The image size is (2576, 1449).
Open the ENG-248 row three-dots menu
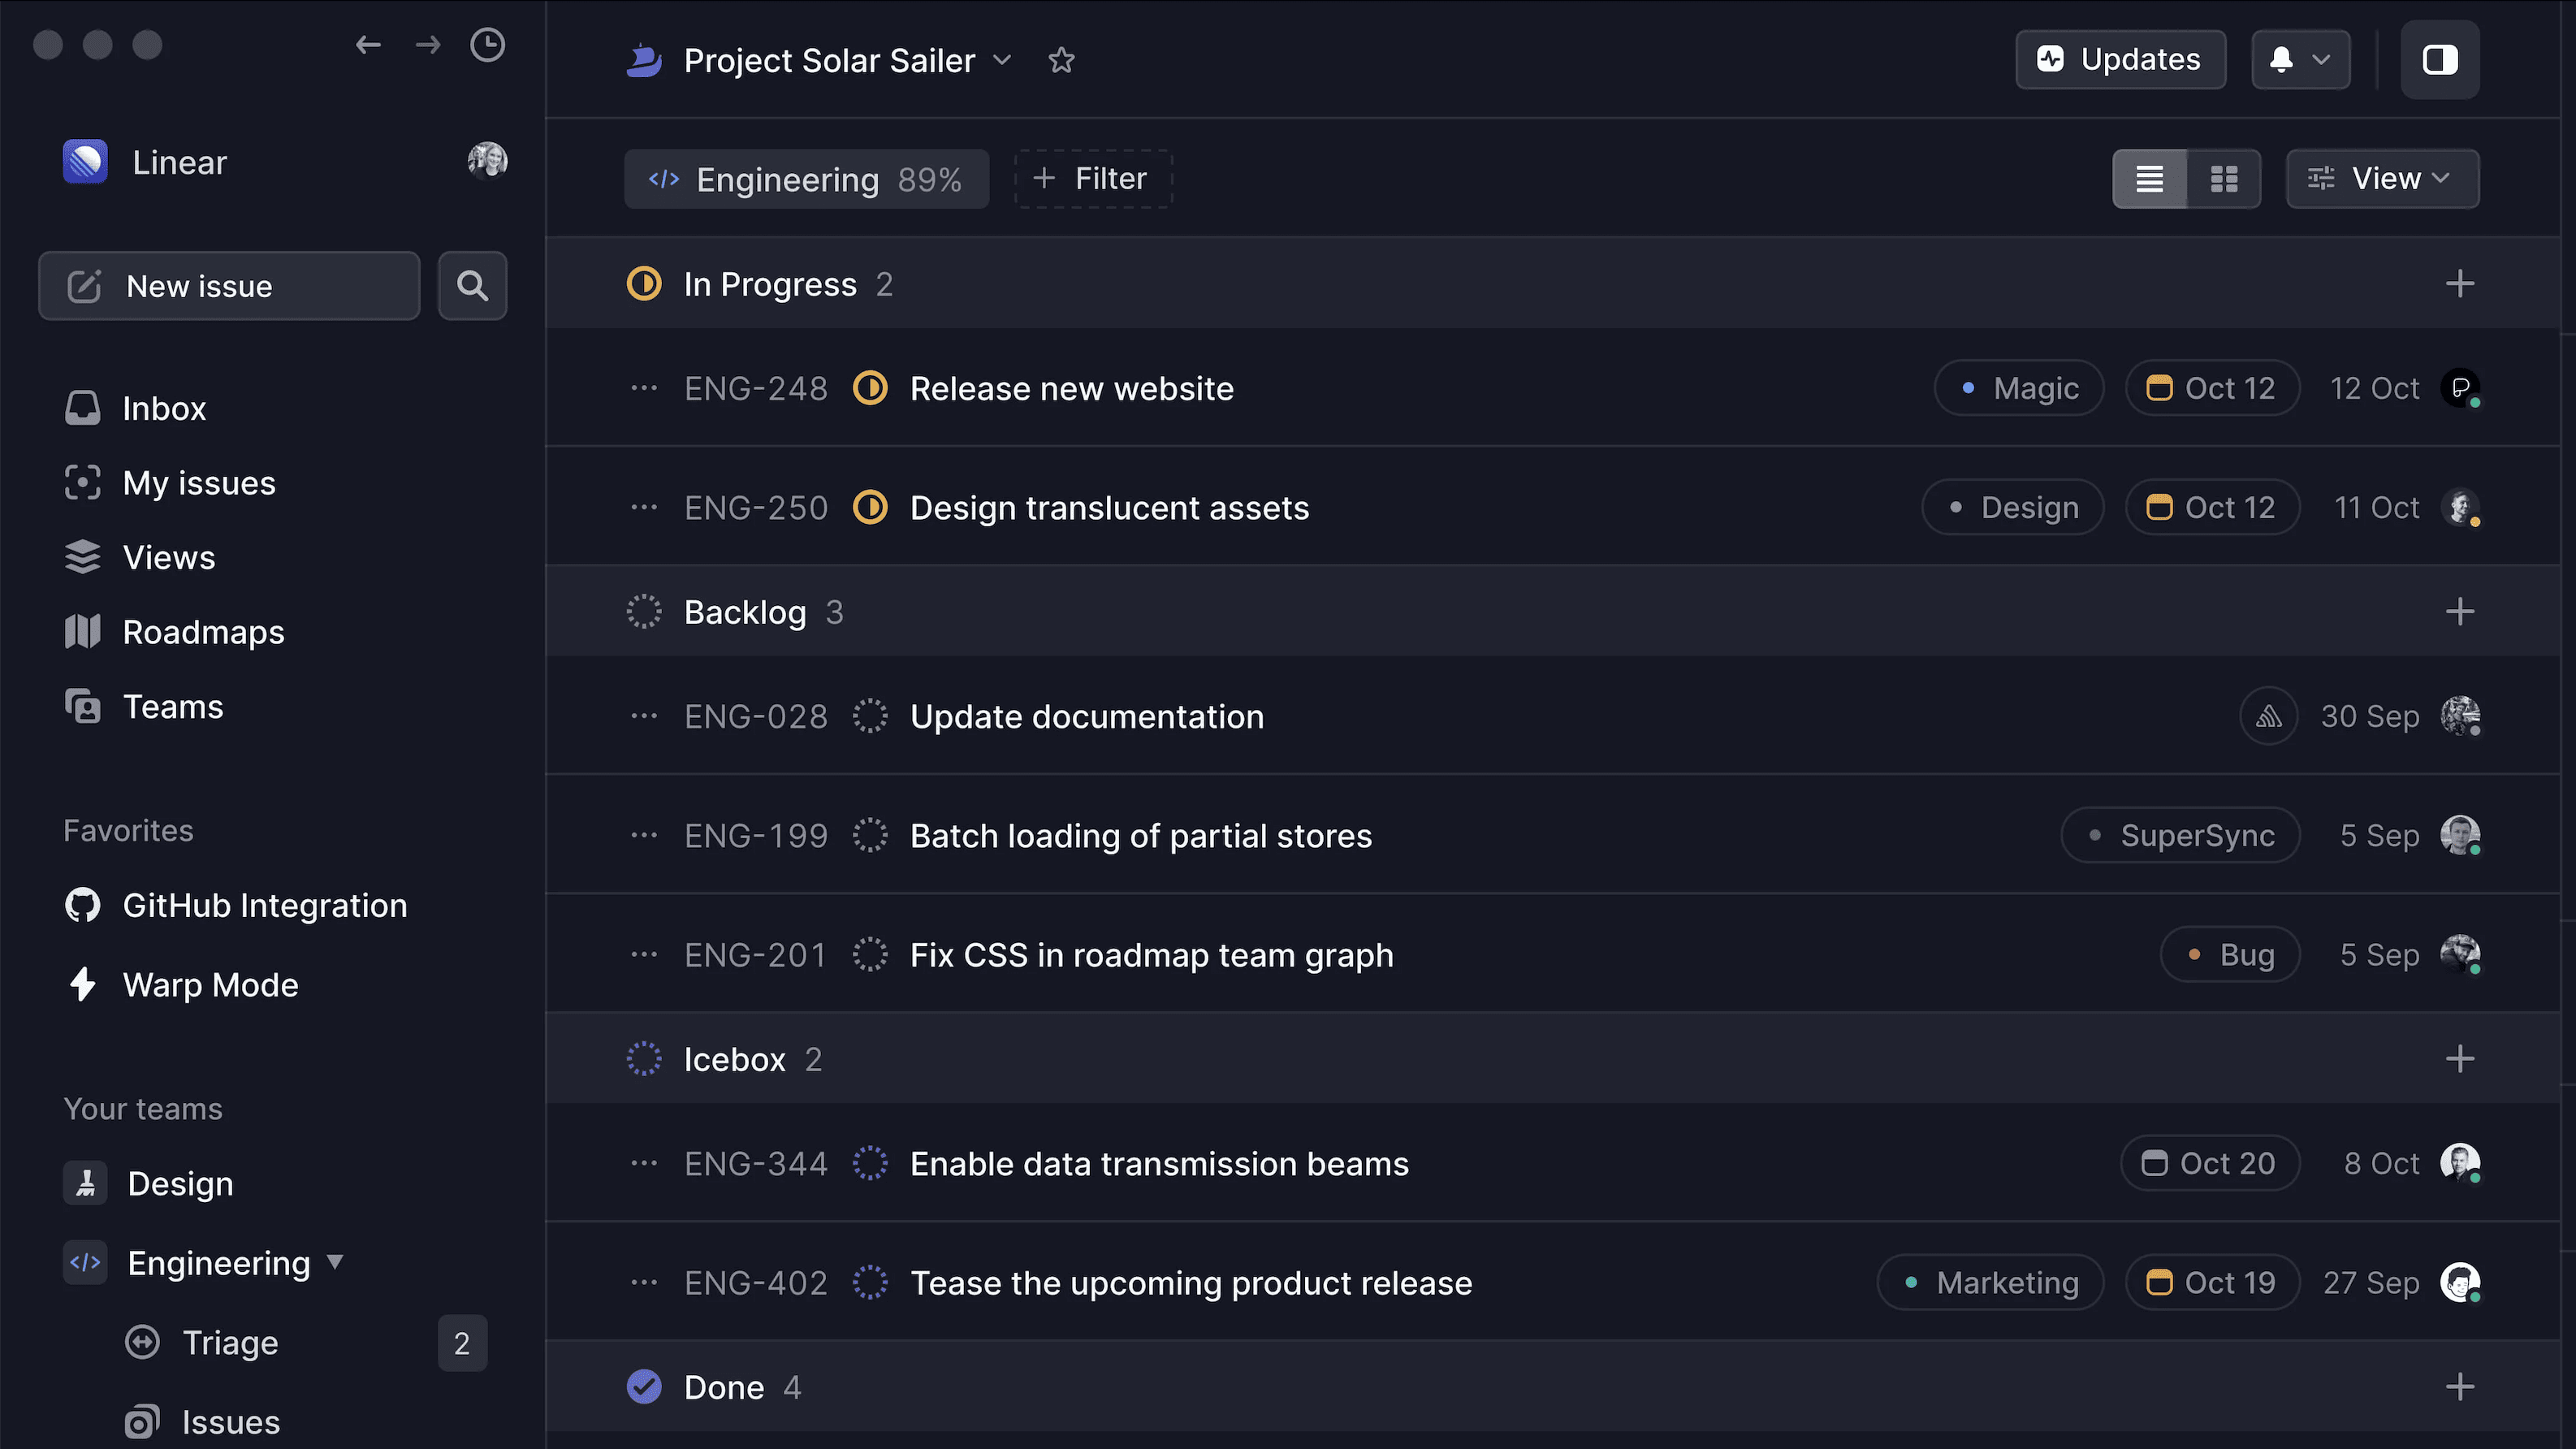point(645,388)
